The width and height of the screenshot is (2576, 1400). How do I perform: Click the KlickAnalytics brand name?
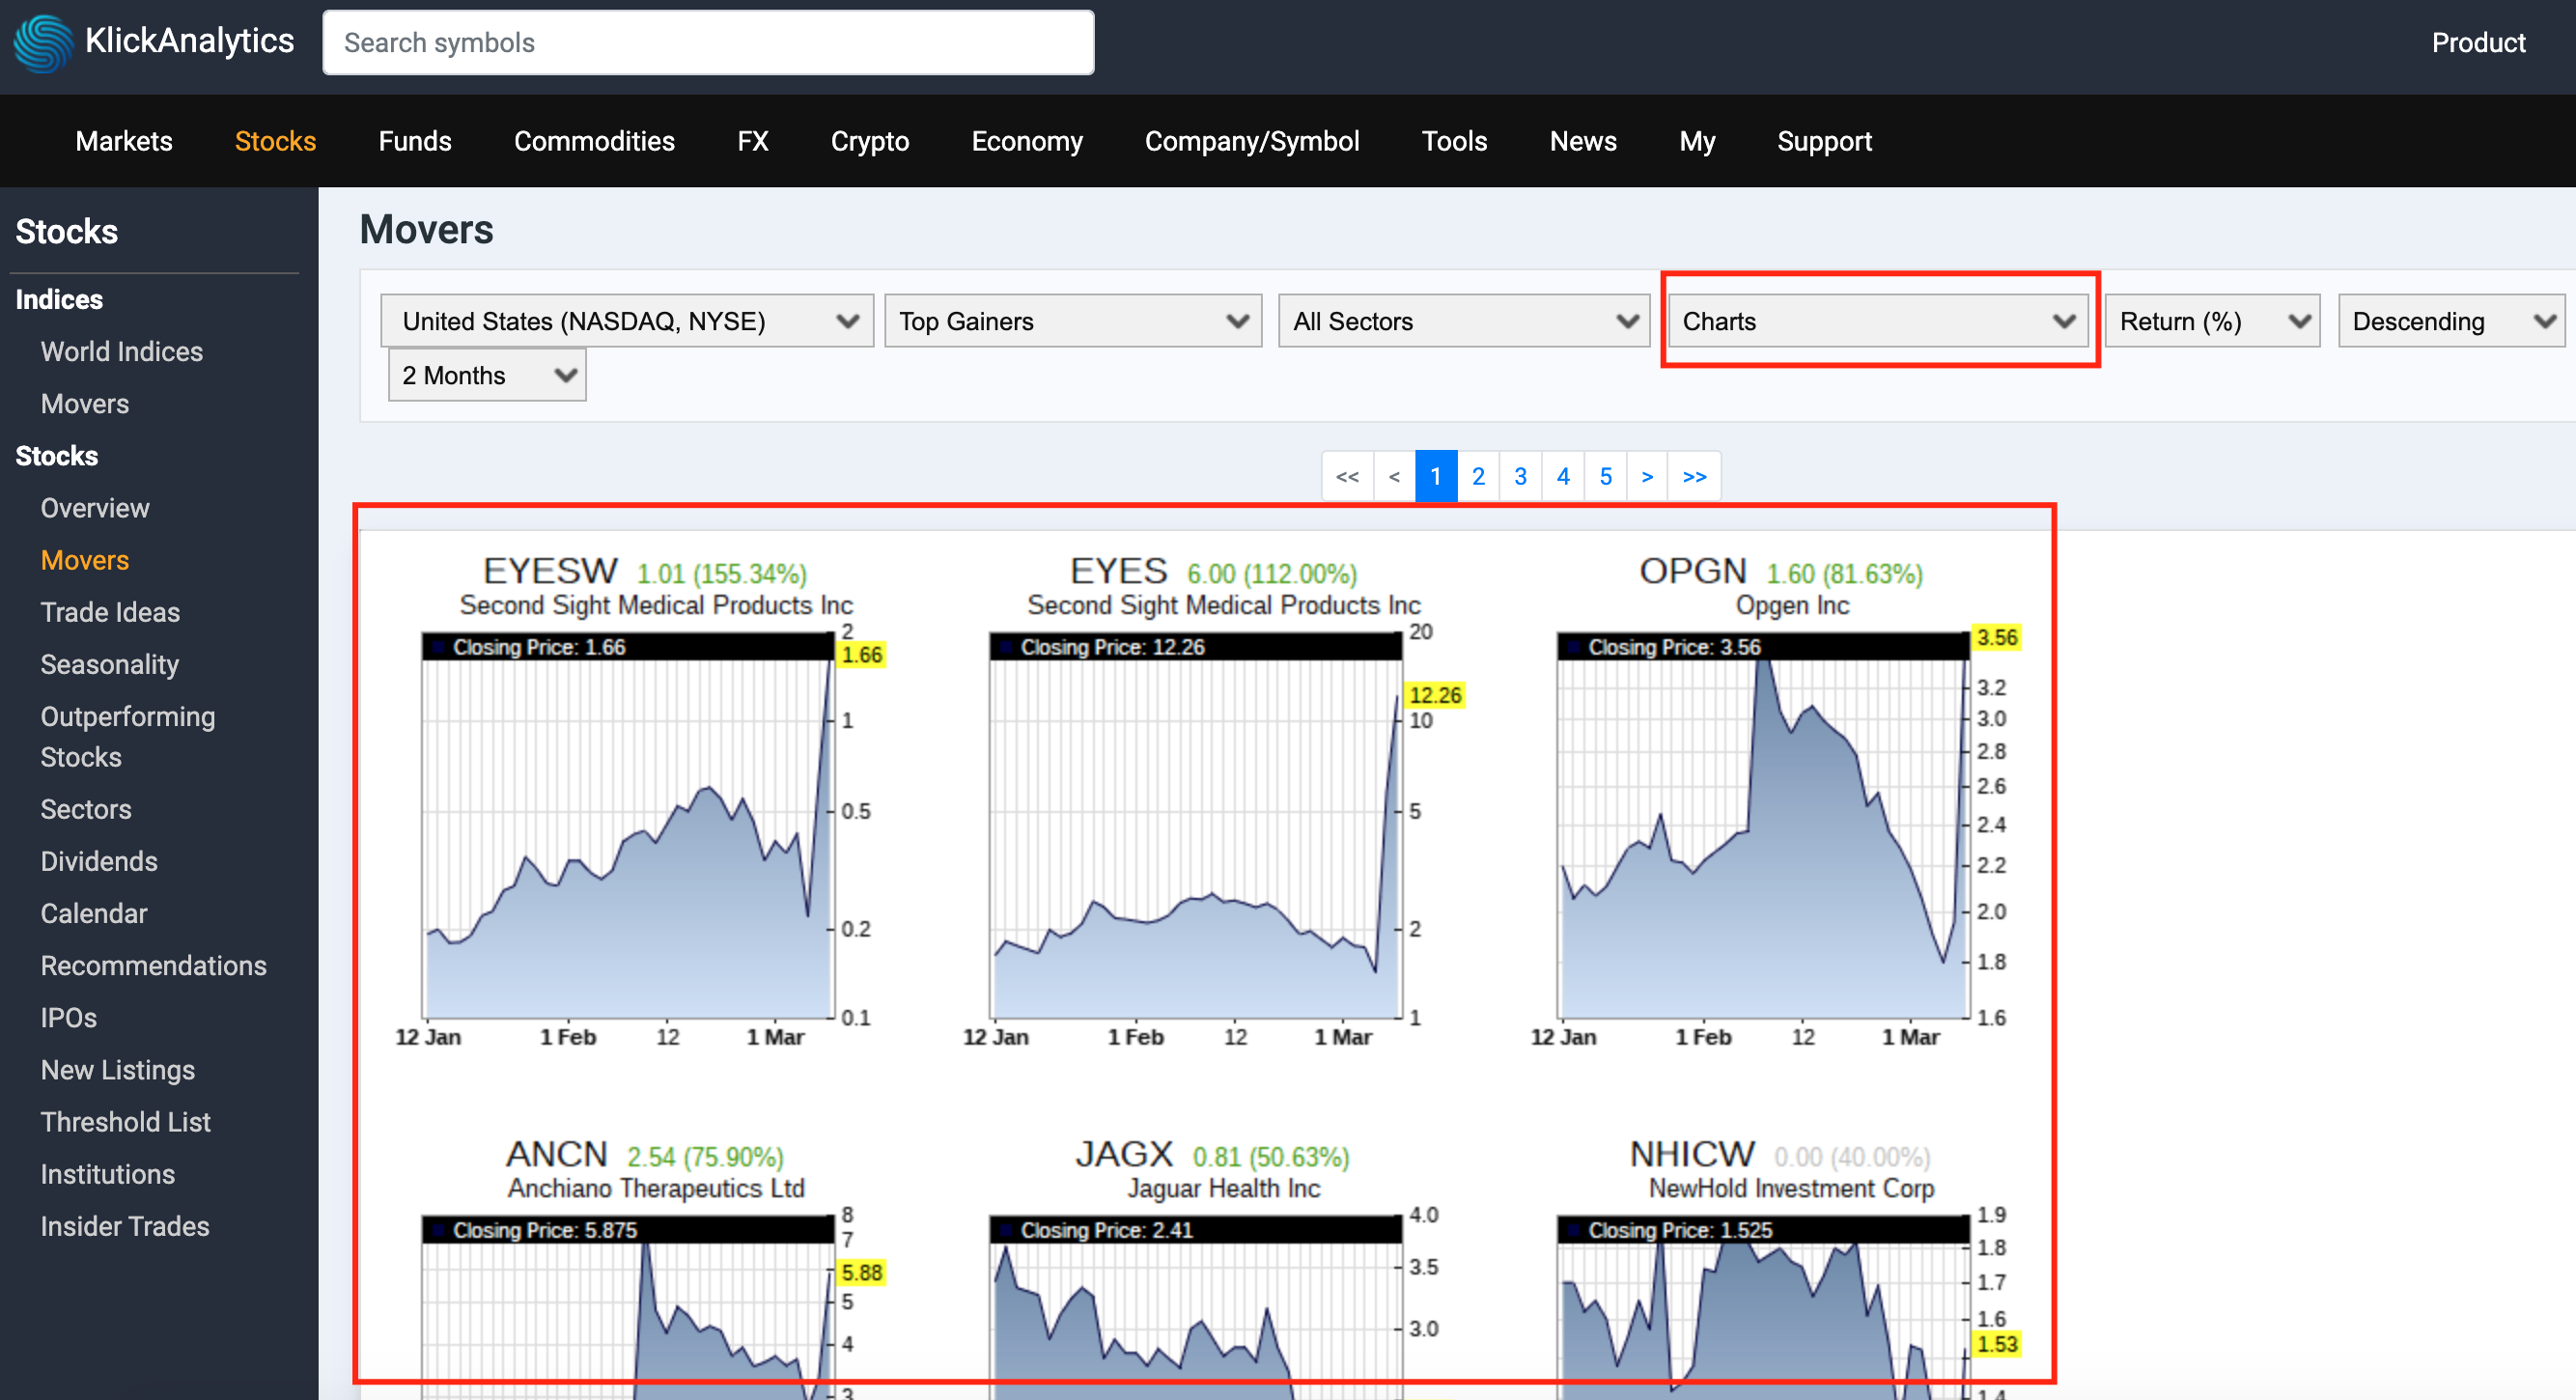(189, 41)
